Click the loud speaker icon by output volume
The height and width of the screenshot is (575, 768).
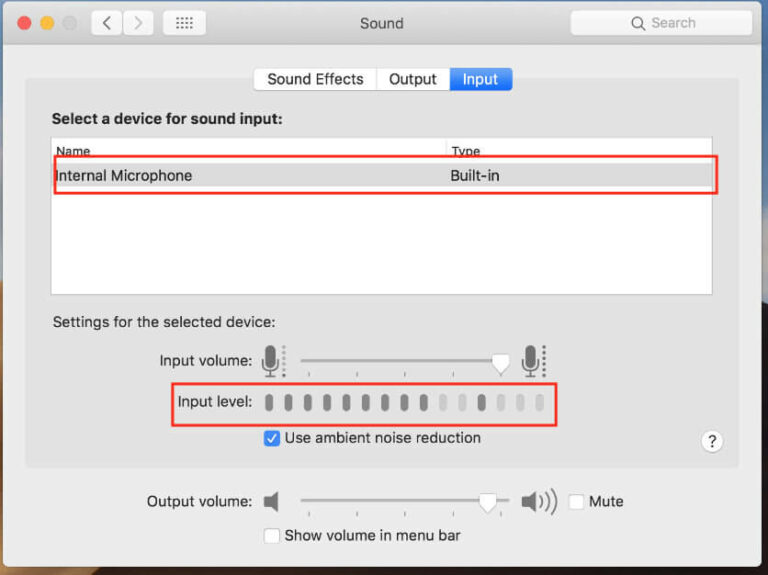tap(538, 501)
